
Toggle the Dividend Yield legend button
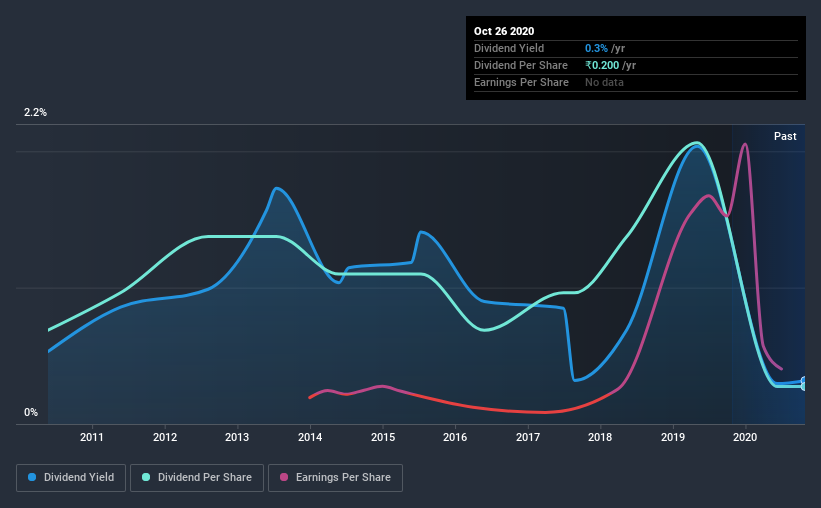pyautogui.click(x=71, y=478)
